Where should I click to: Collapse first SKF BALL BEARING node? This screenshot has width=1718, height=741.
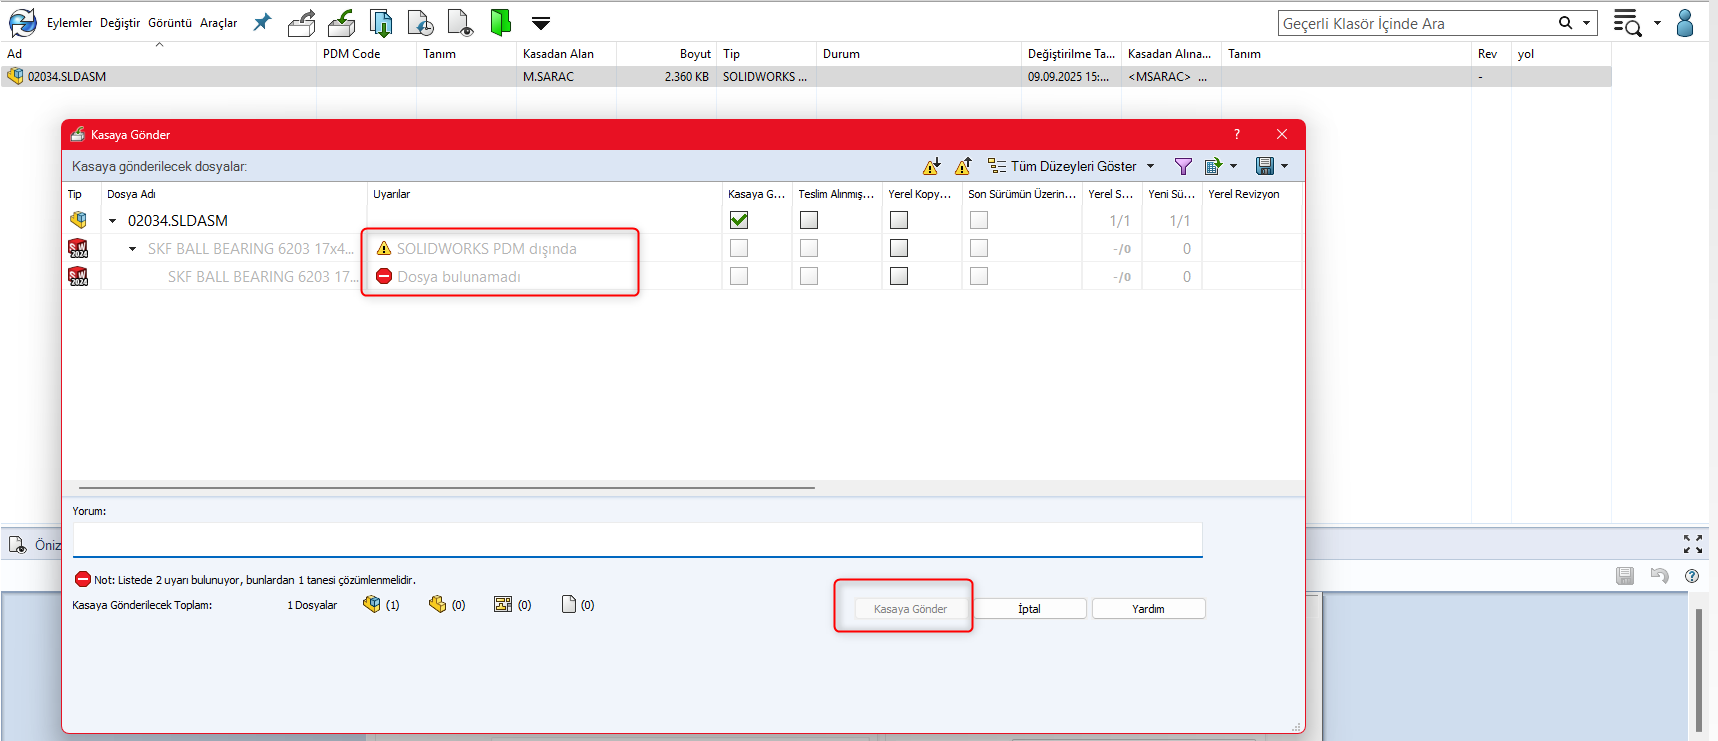(x=132, y=249)
